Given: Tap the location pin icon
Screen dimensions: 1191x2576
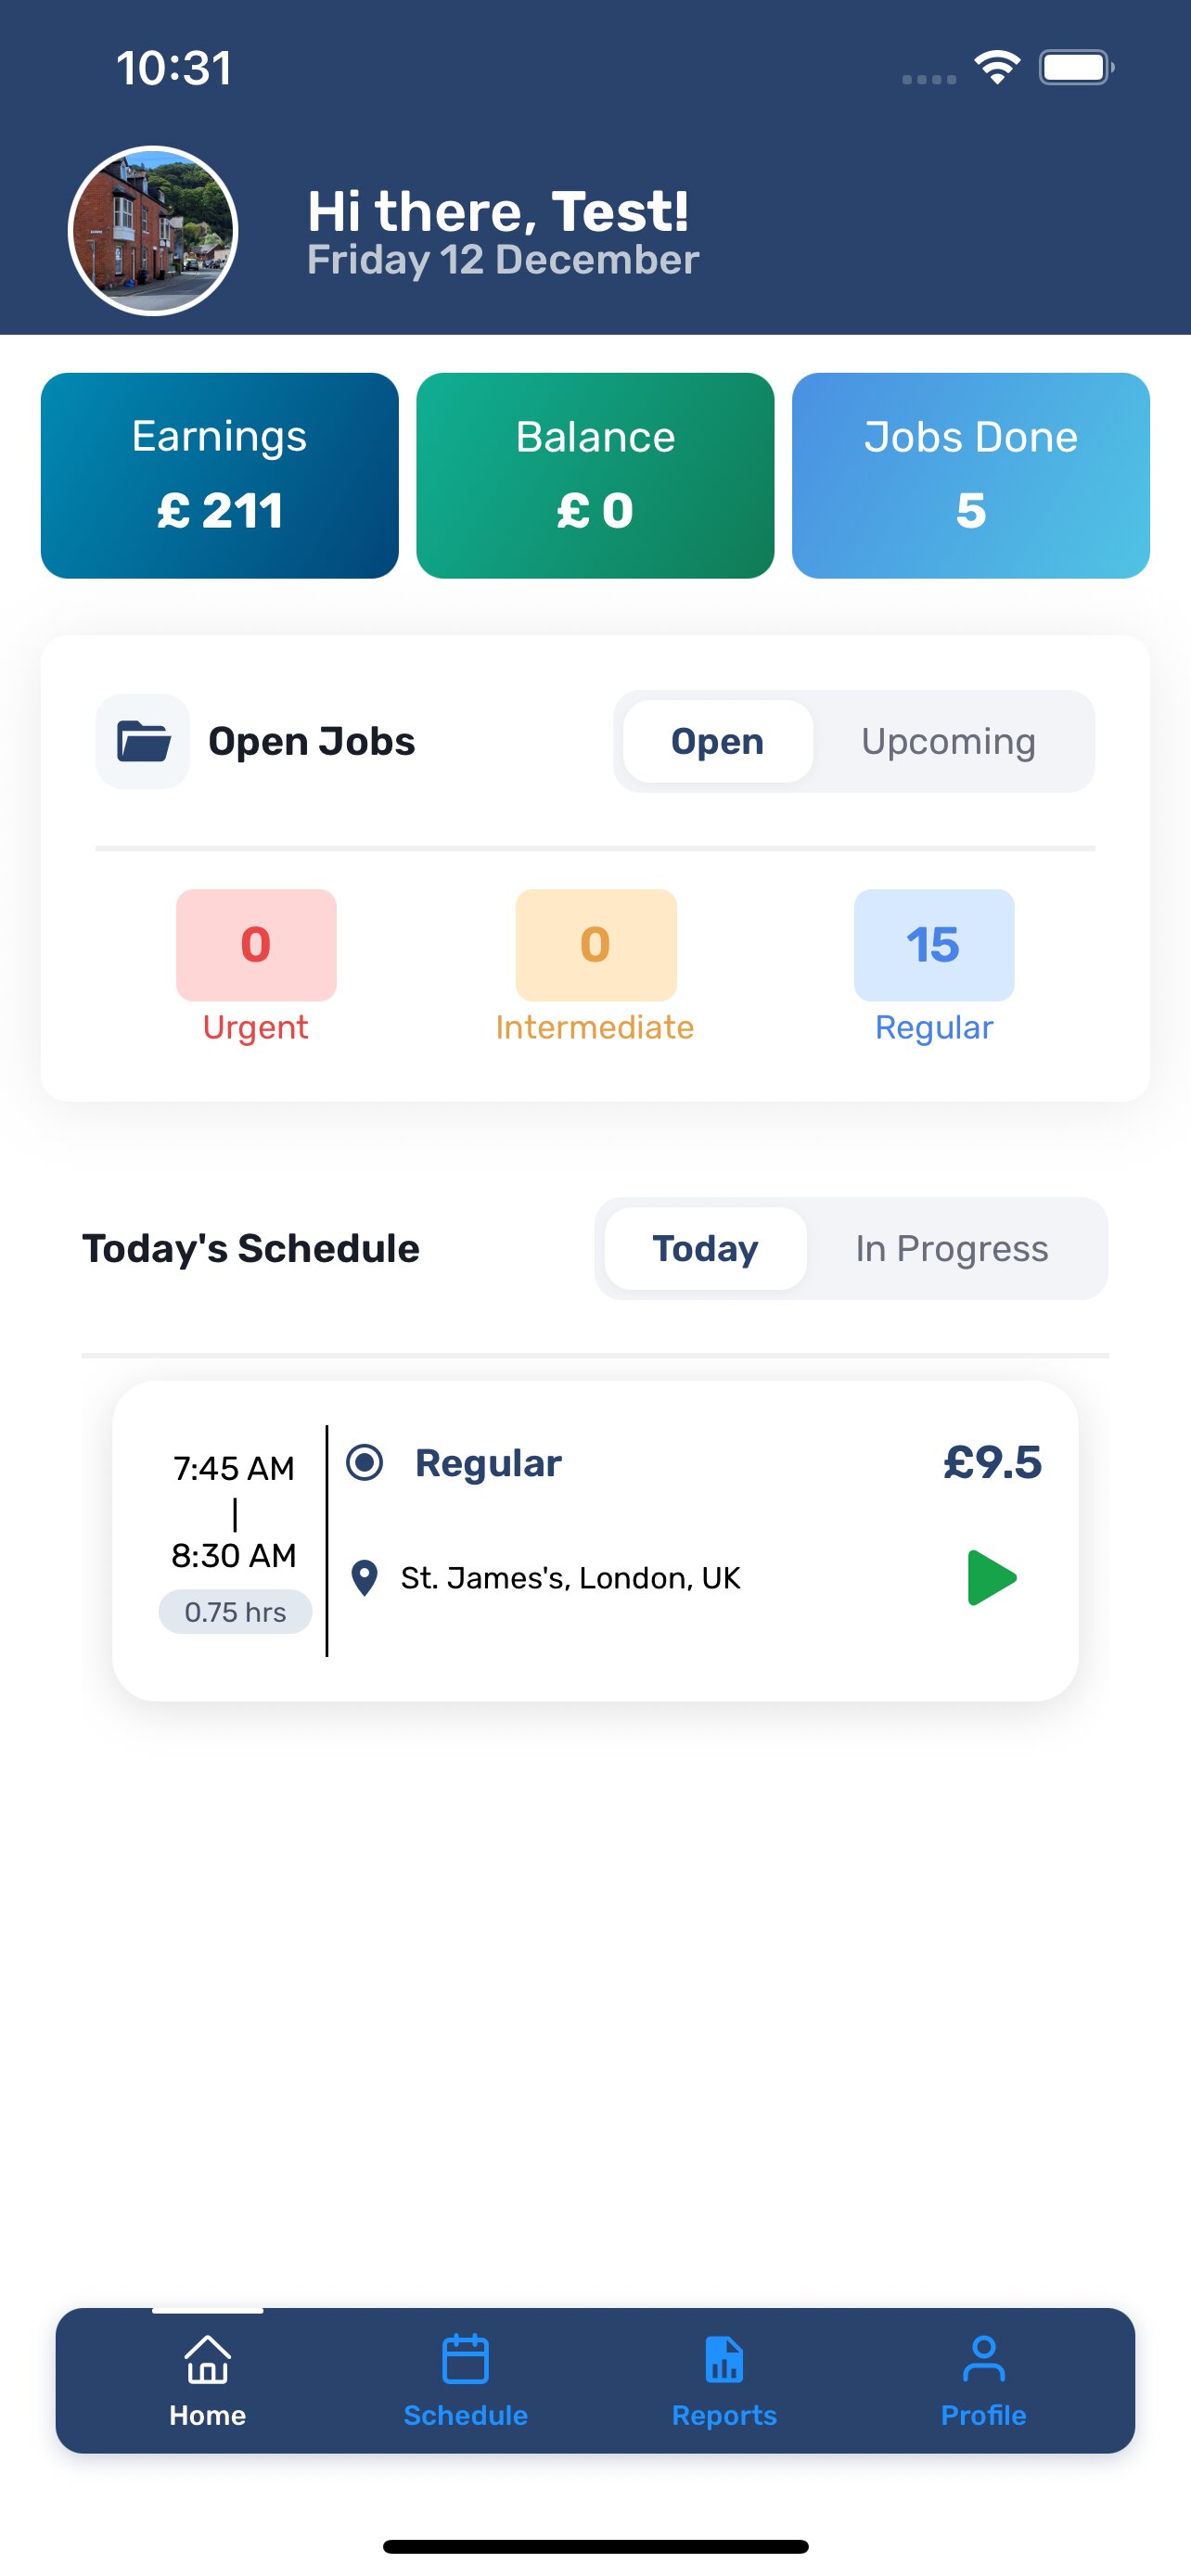Looking at the screenshot, I should coord(365,1578).
